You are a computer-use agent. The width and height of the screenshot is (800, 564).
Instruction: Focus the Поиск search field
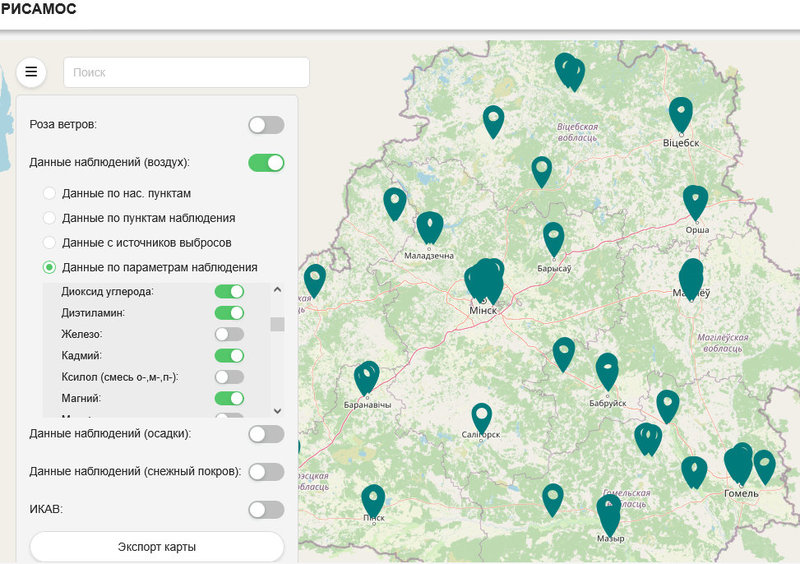[x=186, y=72]
